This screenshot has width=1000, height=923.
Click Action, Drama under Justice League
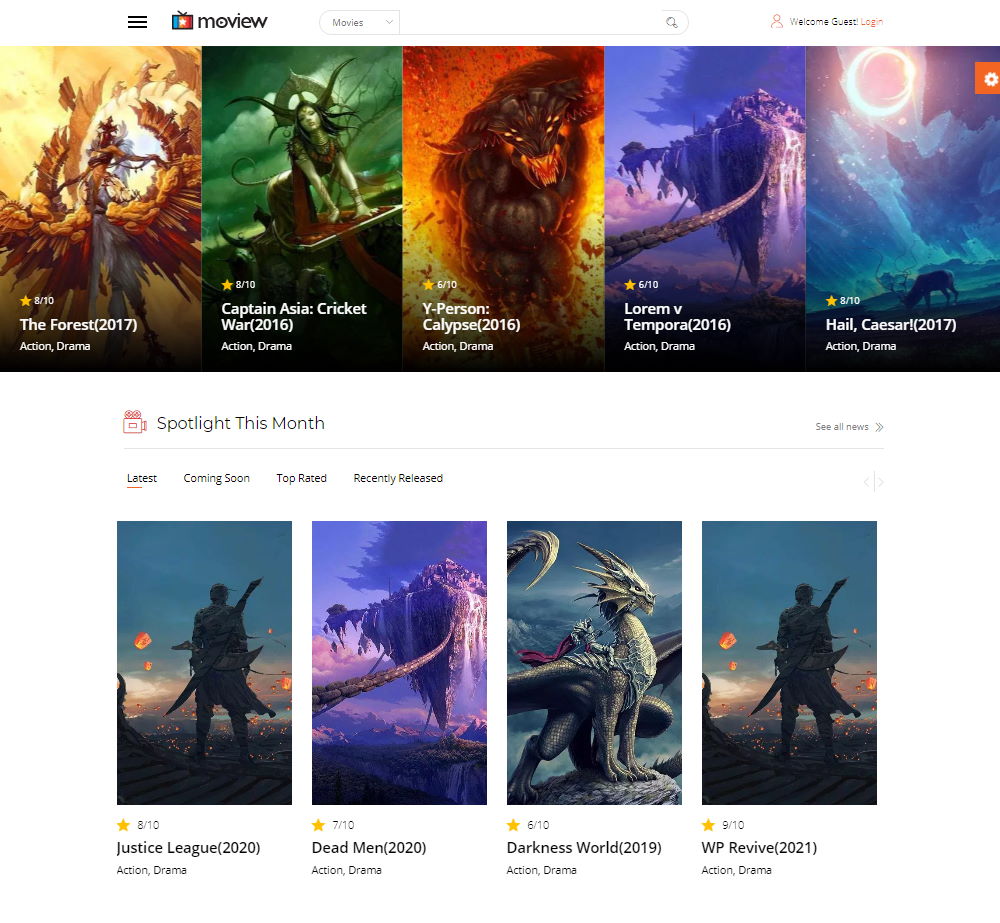coord(152,870)
